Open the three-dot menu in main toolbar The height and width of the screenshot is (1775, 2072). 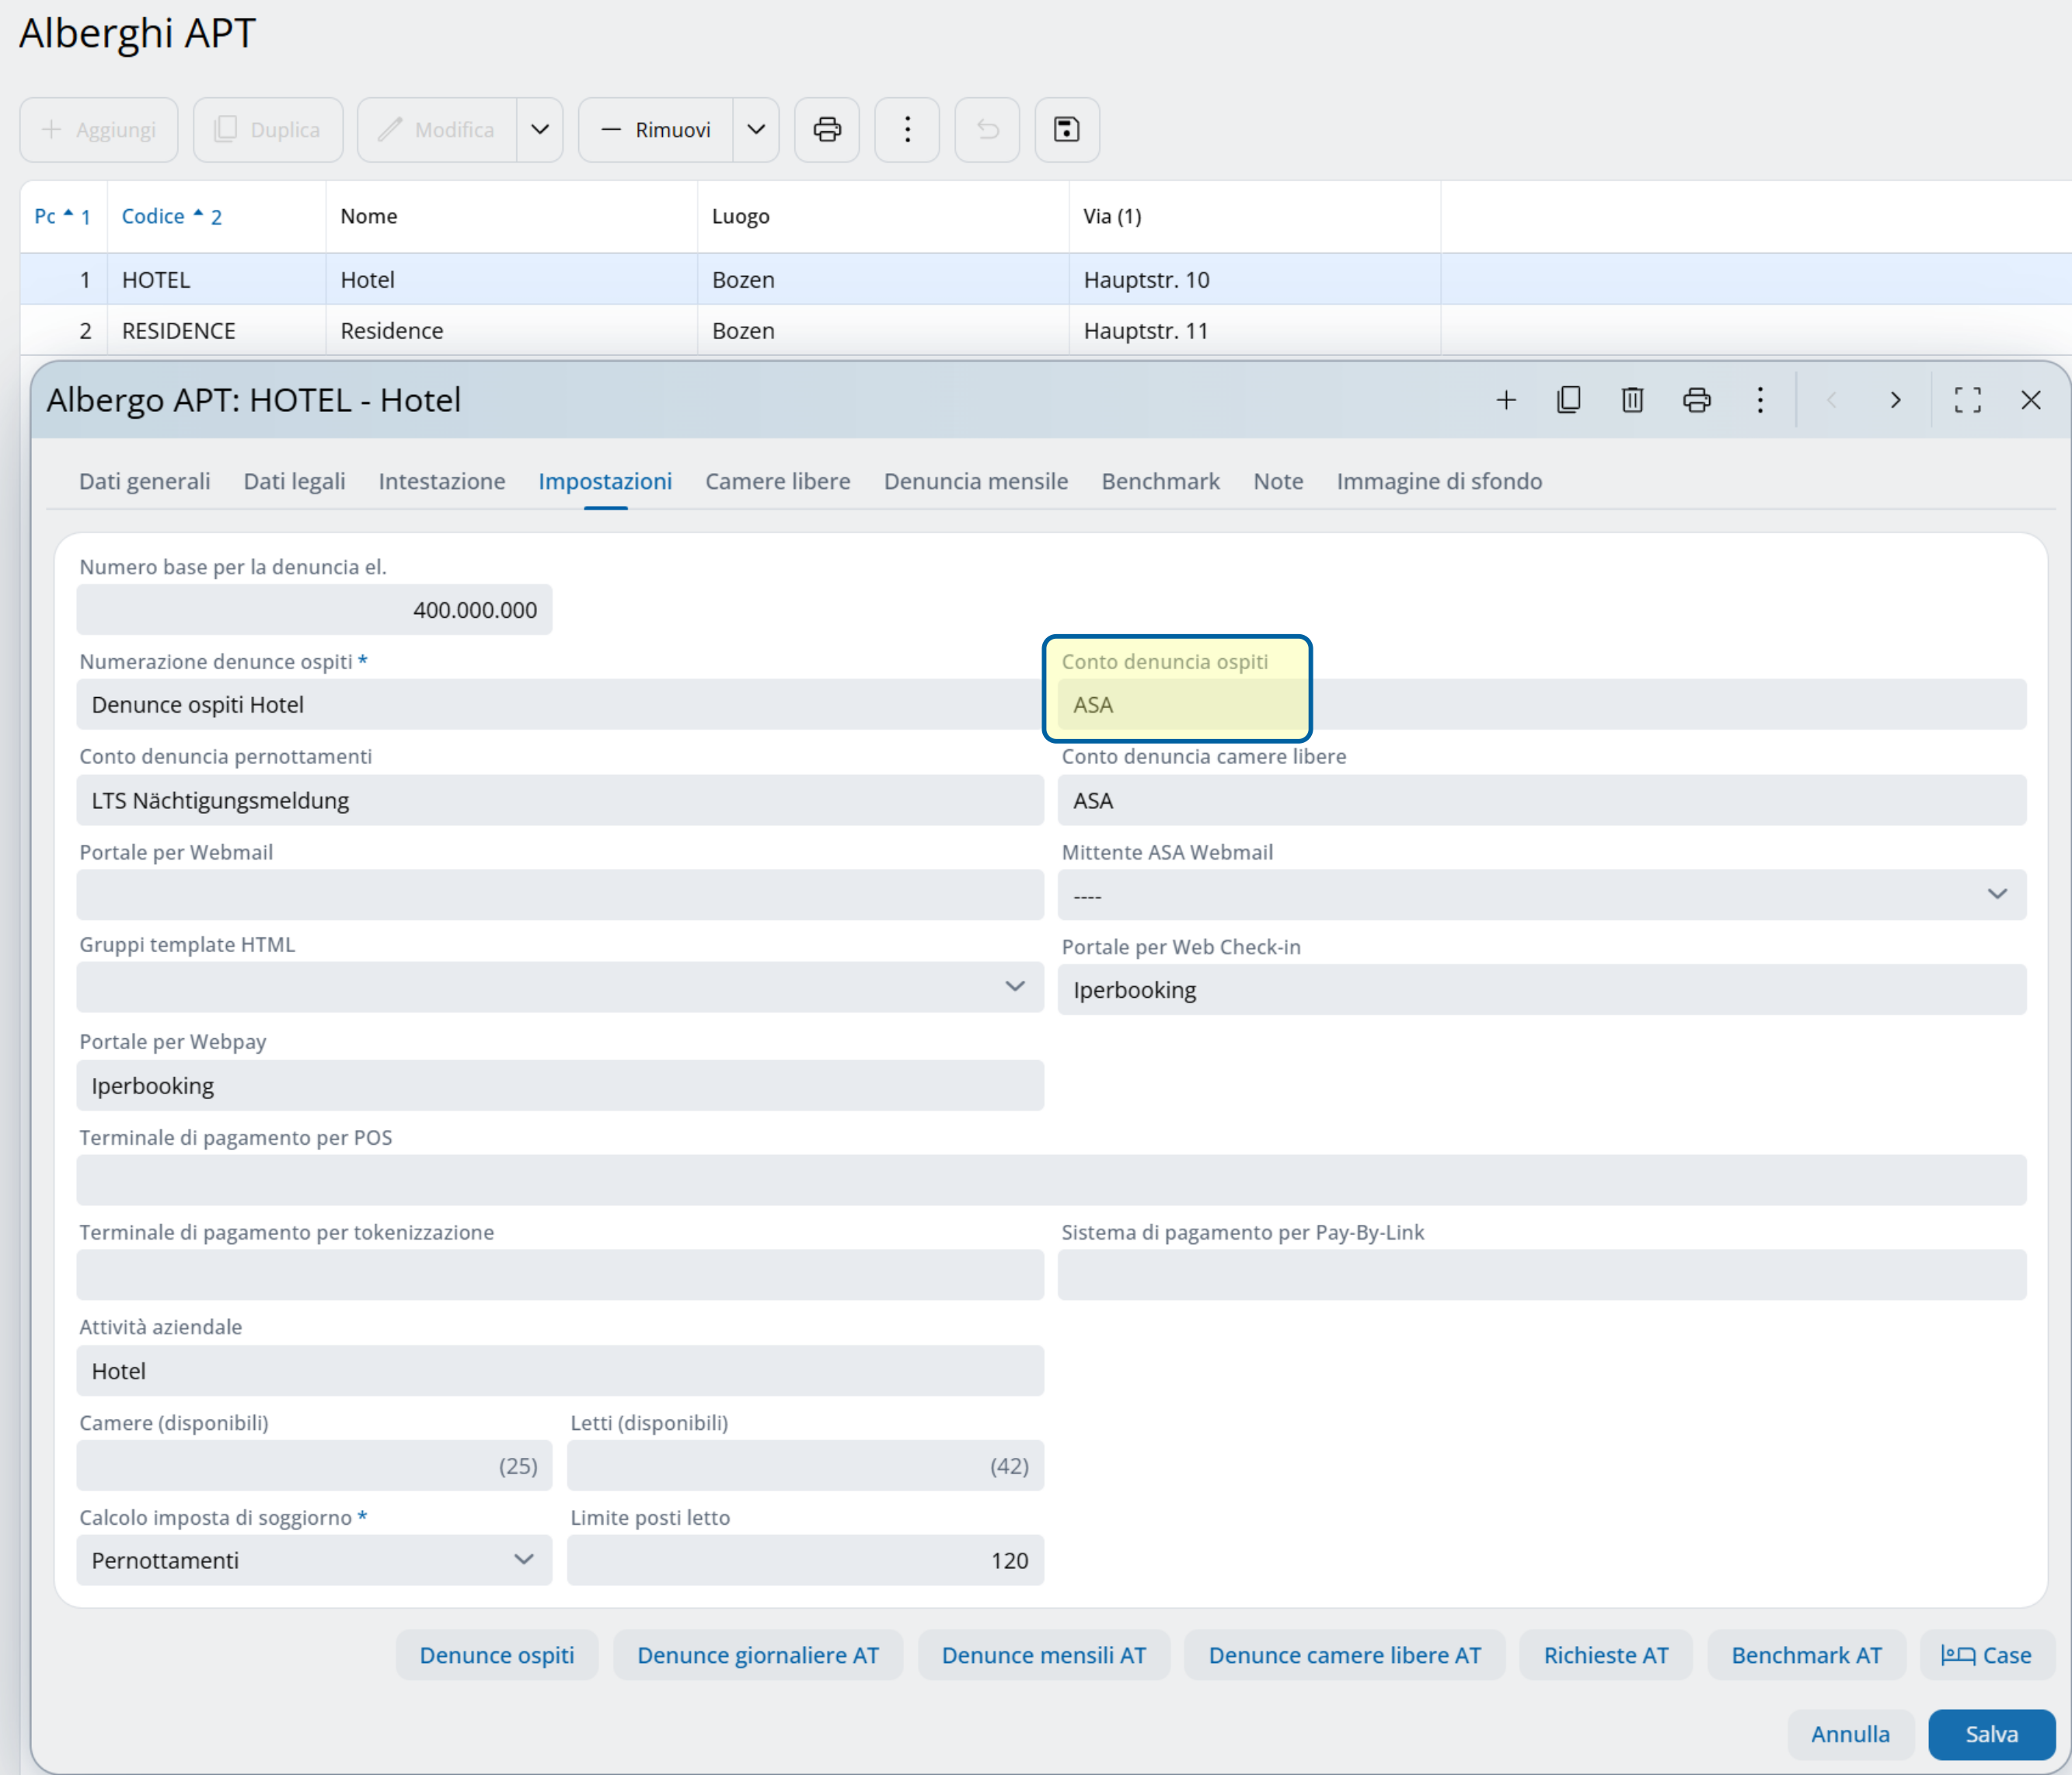(x=907, y=129)
